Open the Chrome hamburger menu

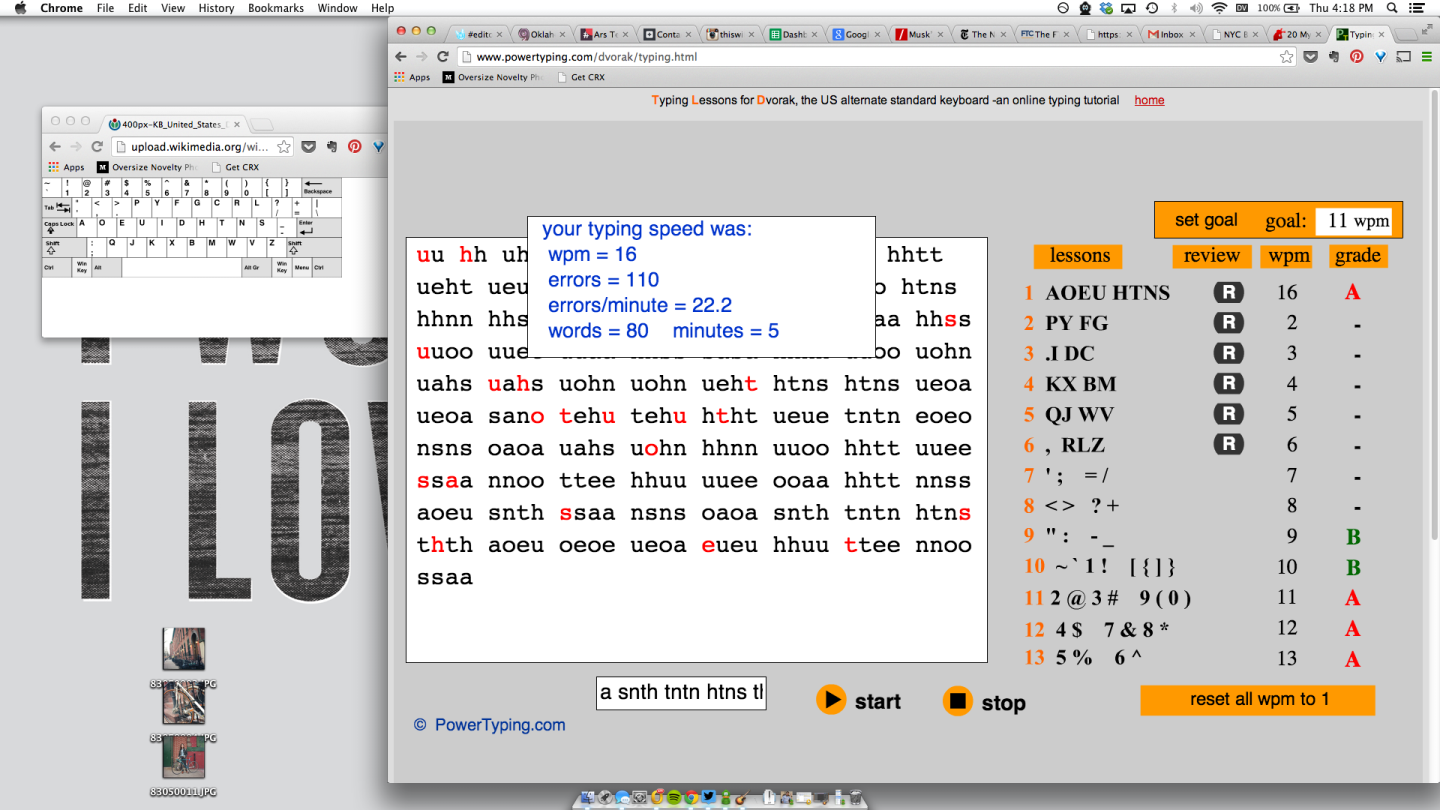pyautogui.click(x=1426, y=57)
